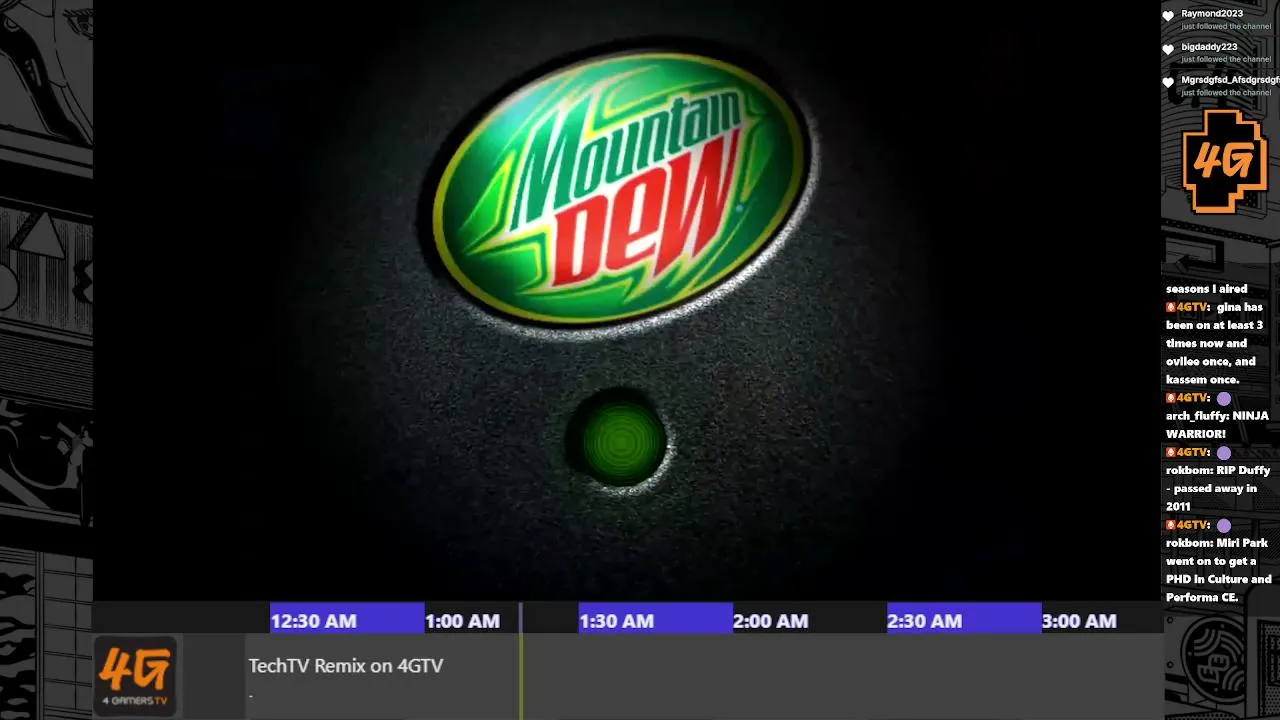Click the "seasons I aired" chat line
Screen dimensions: 1280x720
[x=1207, y=289]
